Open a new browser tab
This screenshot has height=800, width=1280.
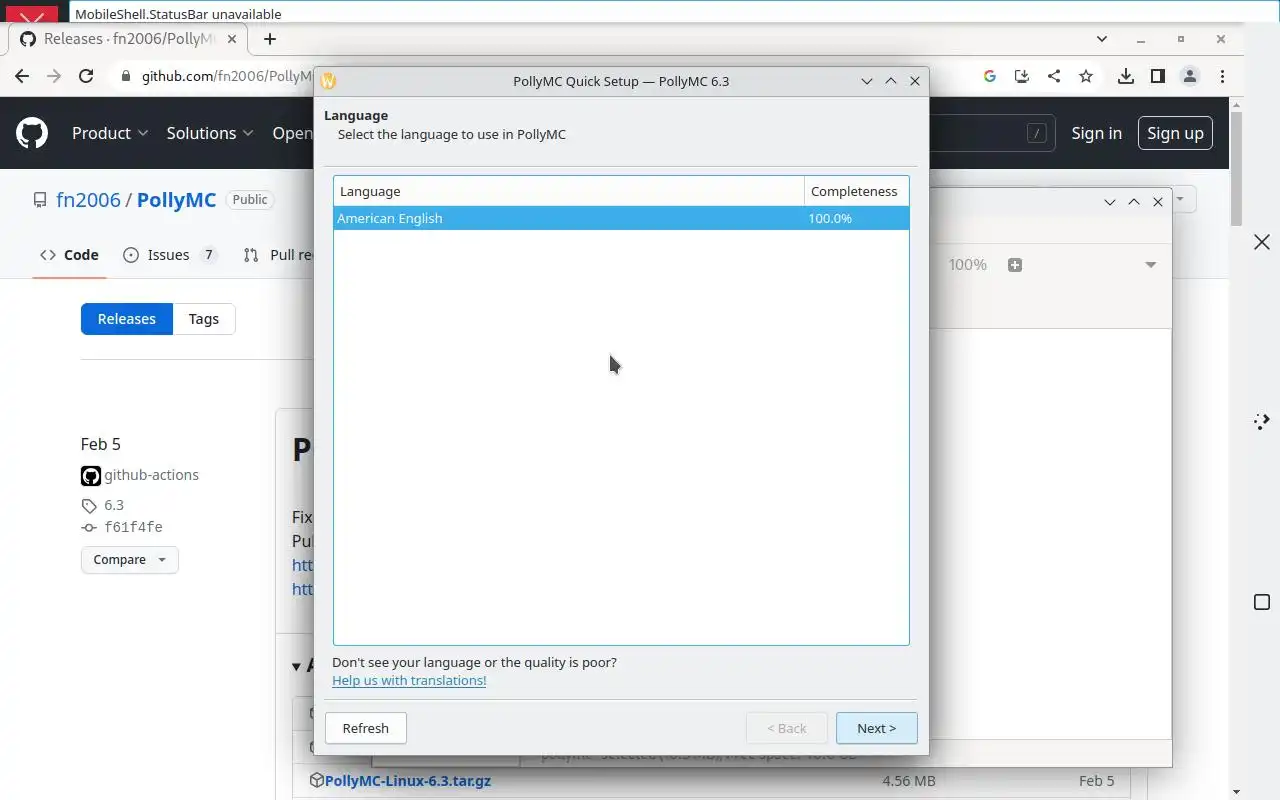point(270,39)
